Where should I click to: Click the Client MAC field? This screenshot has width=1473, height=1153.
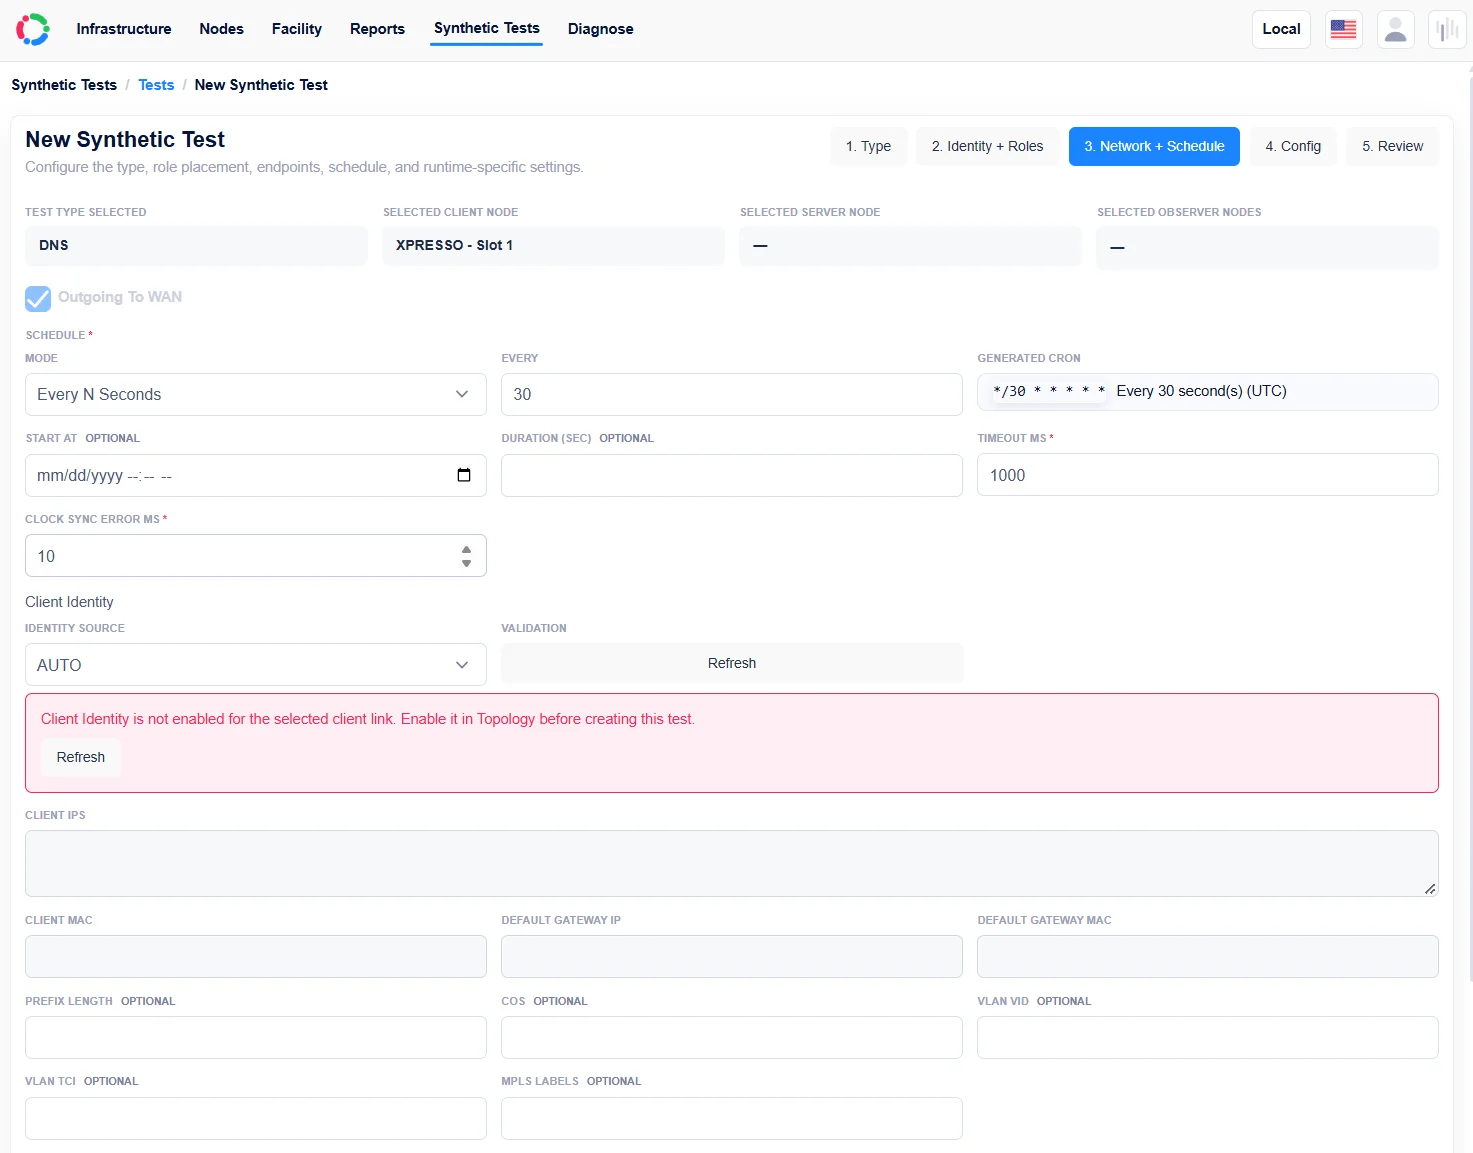[x=256, y=956]
